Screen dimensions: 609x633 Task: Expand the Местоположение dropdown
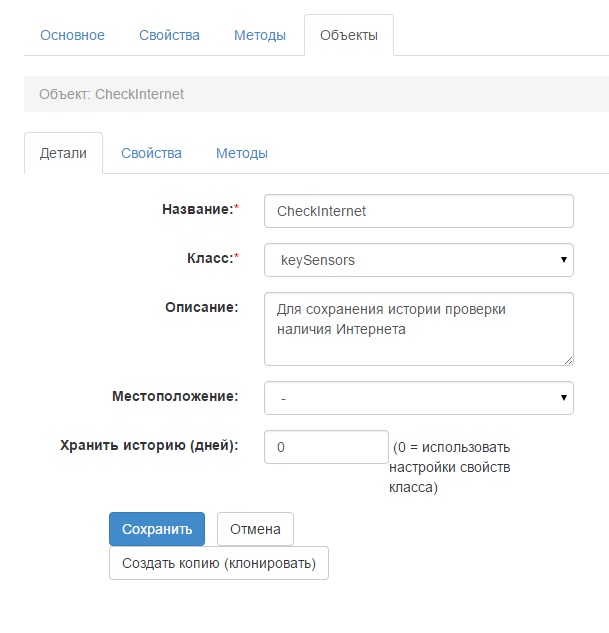tap(418, 398)
